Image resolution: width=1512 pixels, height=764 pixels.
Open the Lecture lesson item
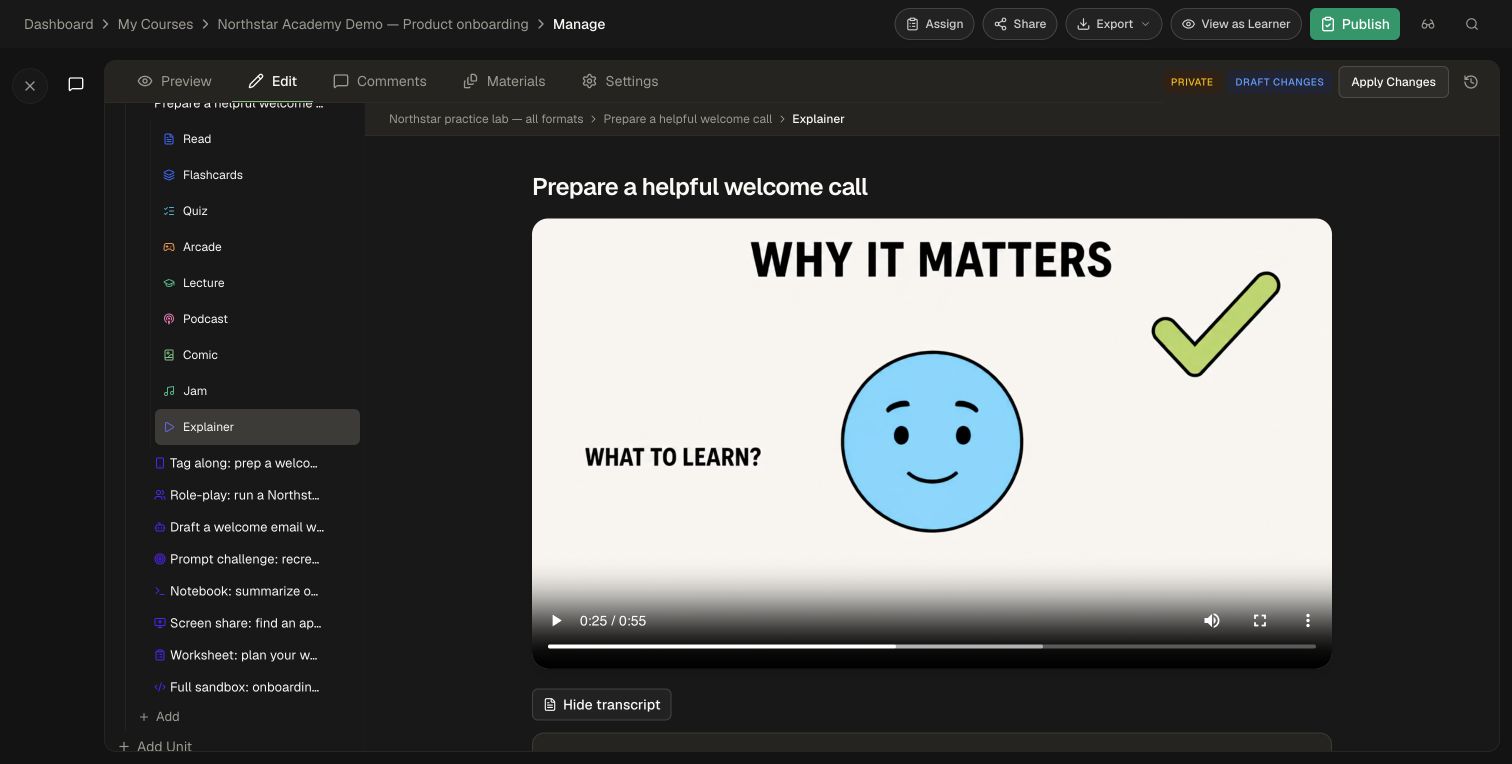257,283
